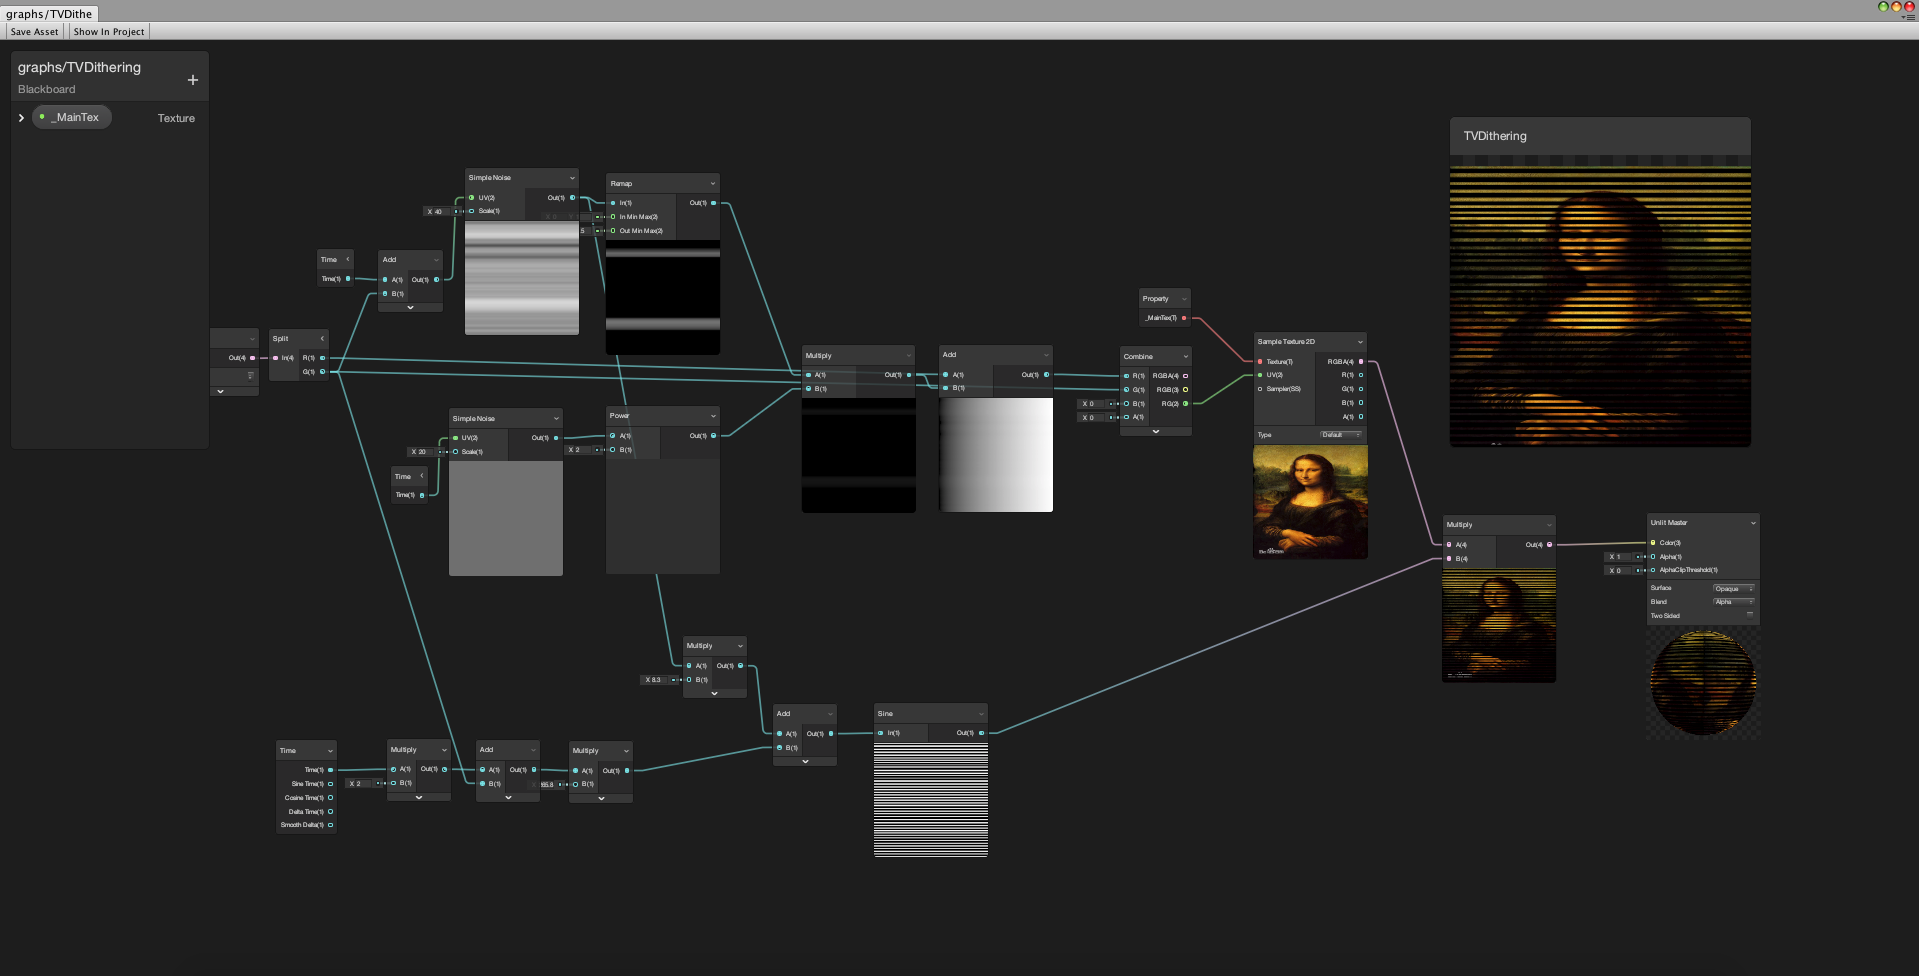Click the Out(1) output port on the Ramp node
1919x976 pixels.
712,202
